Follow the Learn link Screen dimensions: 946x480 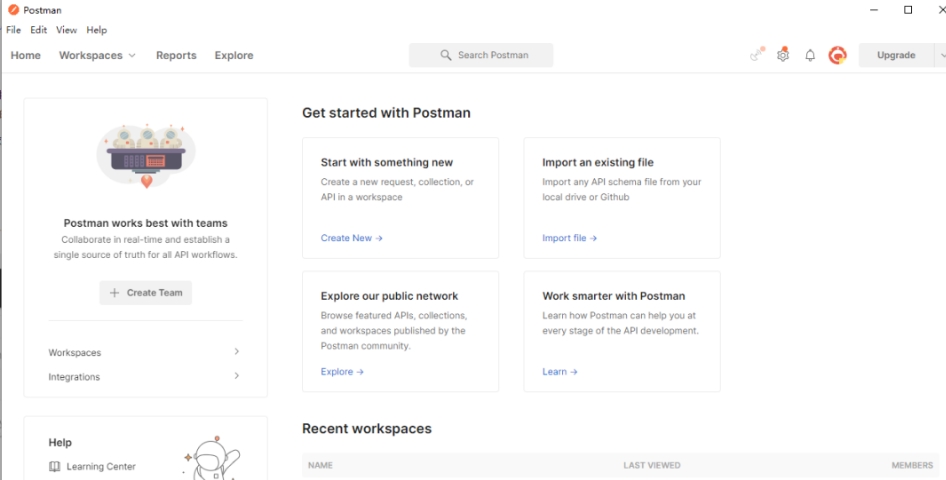[x=560, y=372]
